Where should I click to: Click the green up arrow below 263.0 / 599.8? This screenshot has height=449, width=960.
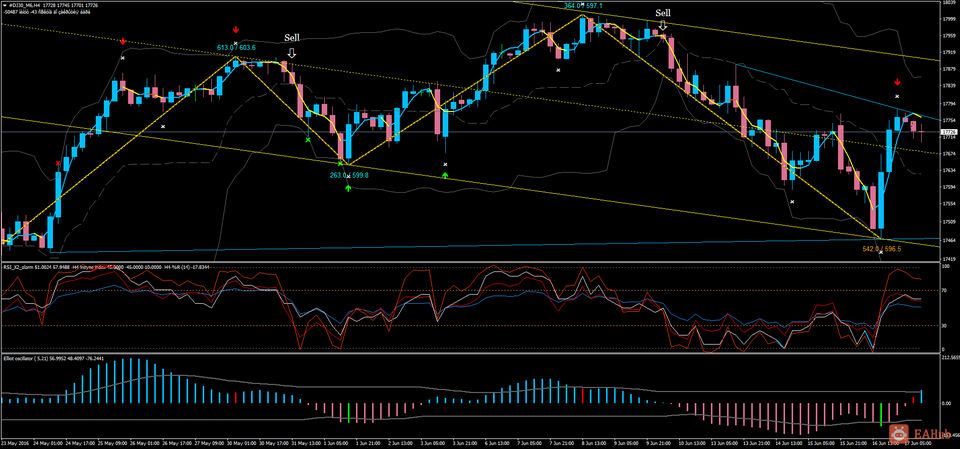click(348, 187)
